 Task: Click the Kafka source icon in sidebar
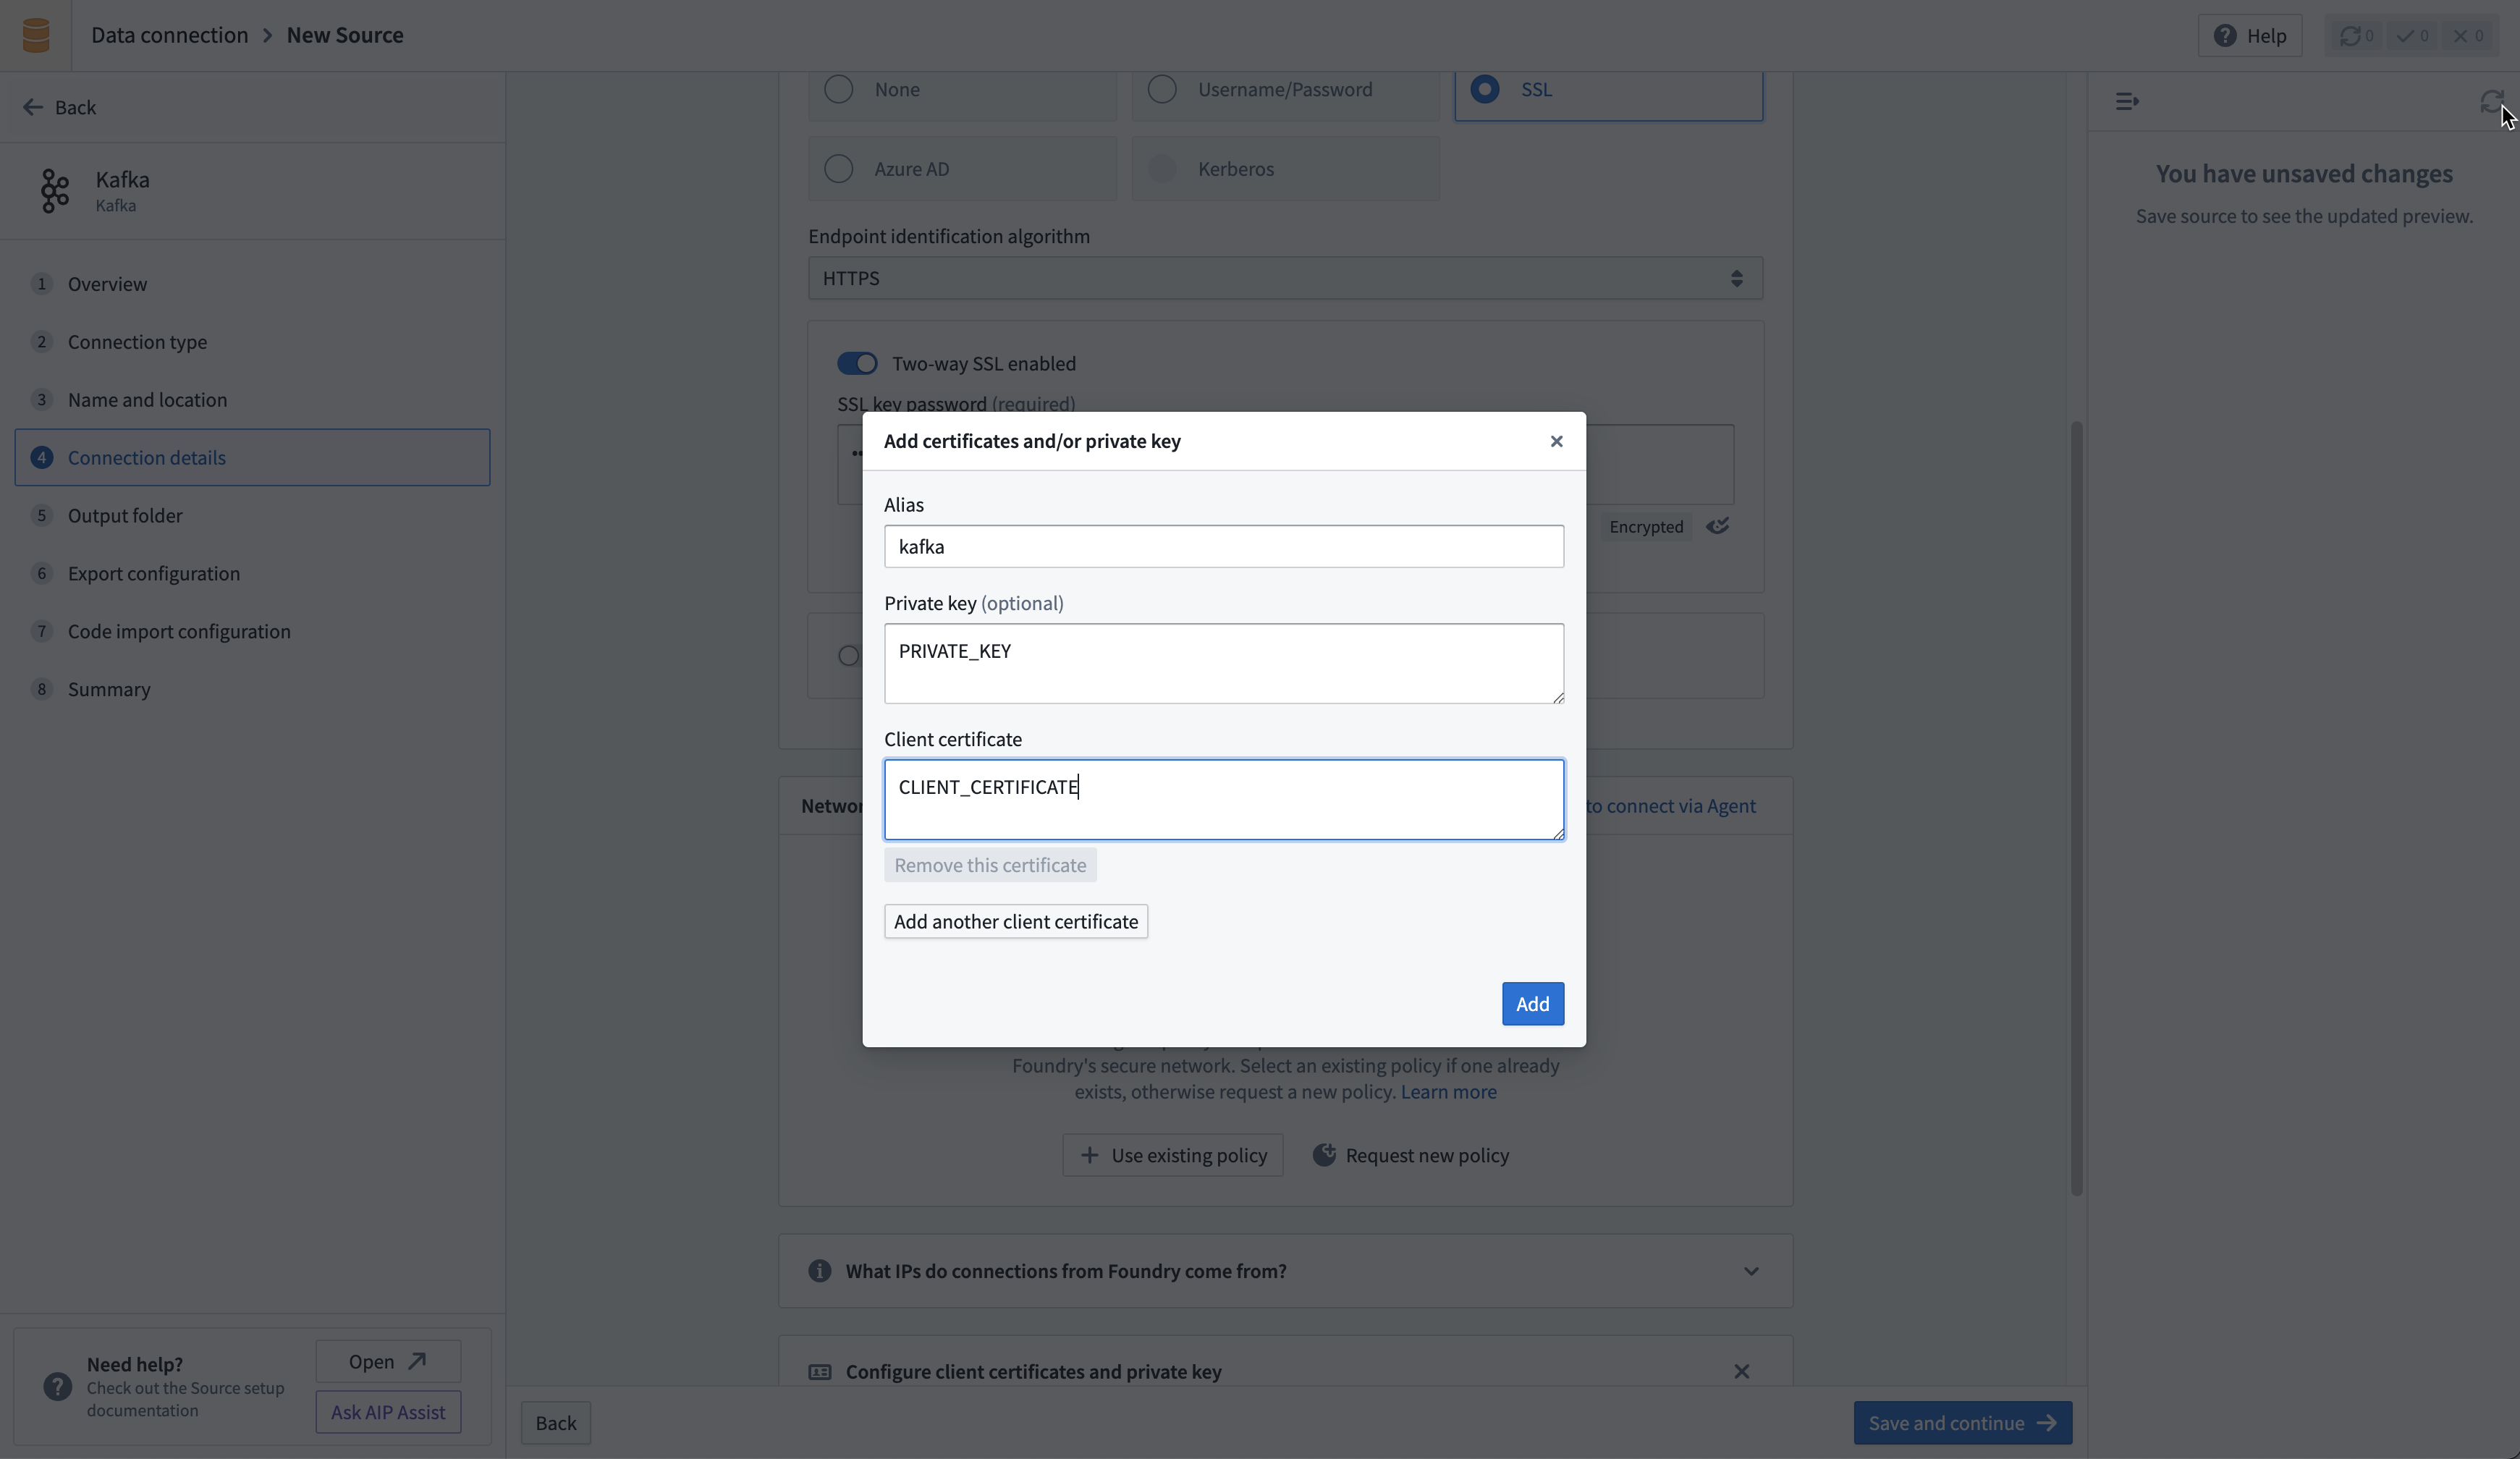coord(52,191)
